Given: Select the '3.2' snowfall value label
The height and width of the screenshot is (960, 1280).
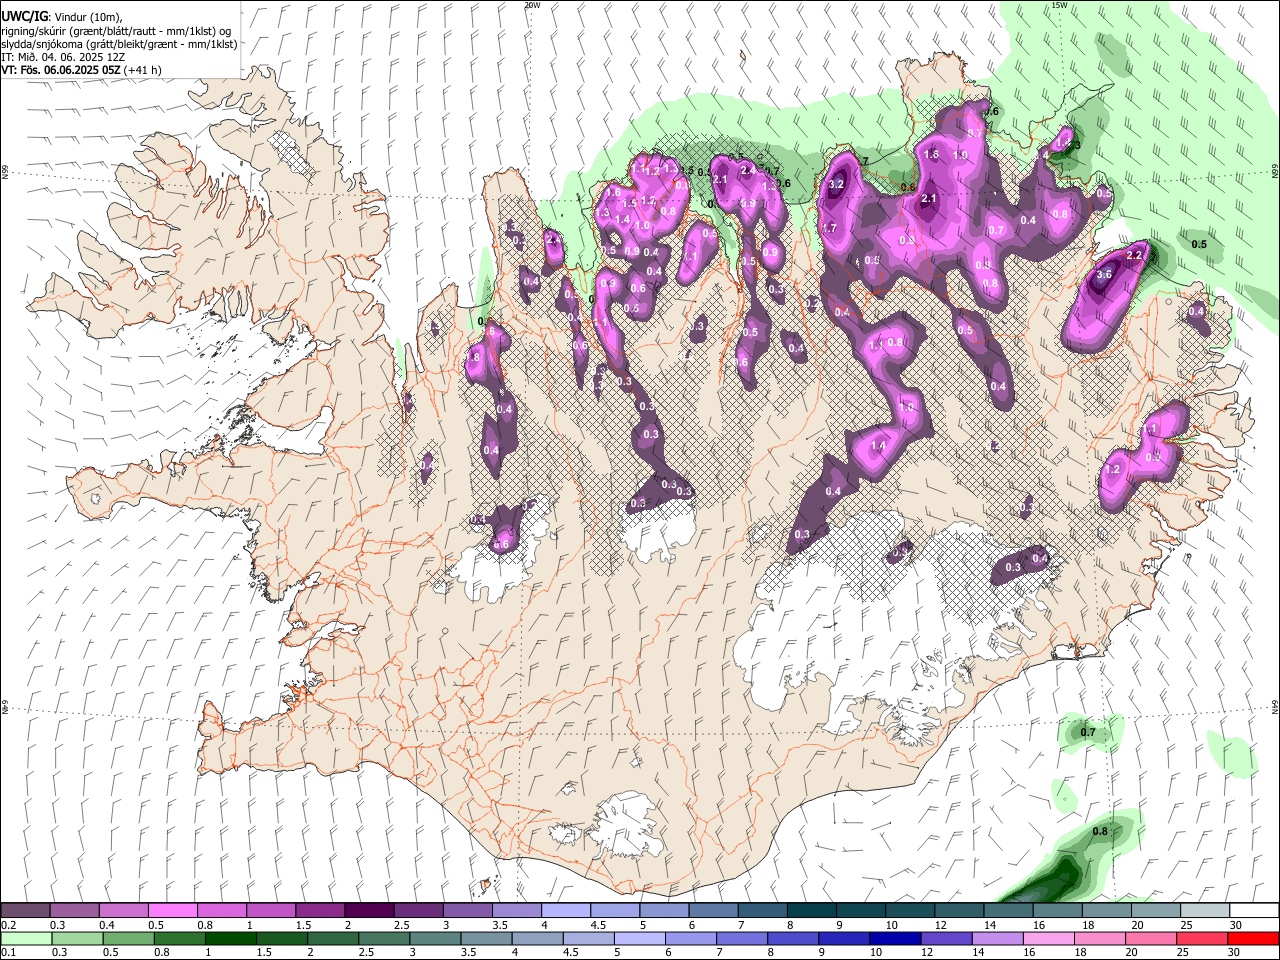Looking at the screenshot, I should pyautogui.click(x=838, y=184).
